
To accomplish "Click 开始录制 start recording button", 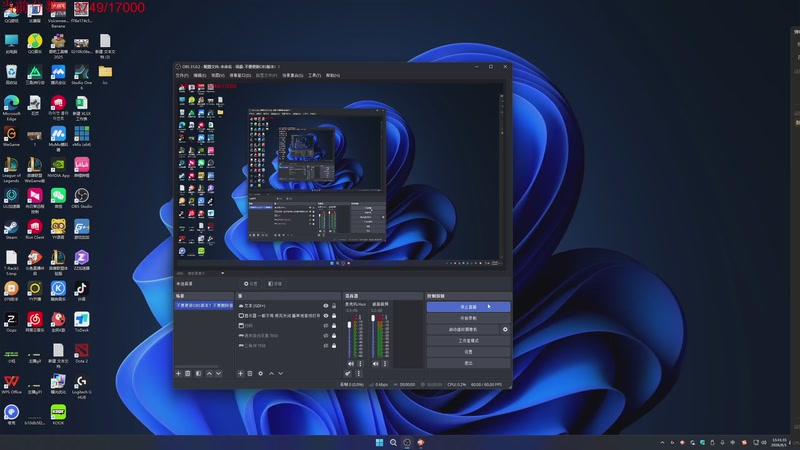I will tap(468, 318).
